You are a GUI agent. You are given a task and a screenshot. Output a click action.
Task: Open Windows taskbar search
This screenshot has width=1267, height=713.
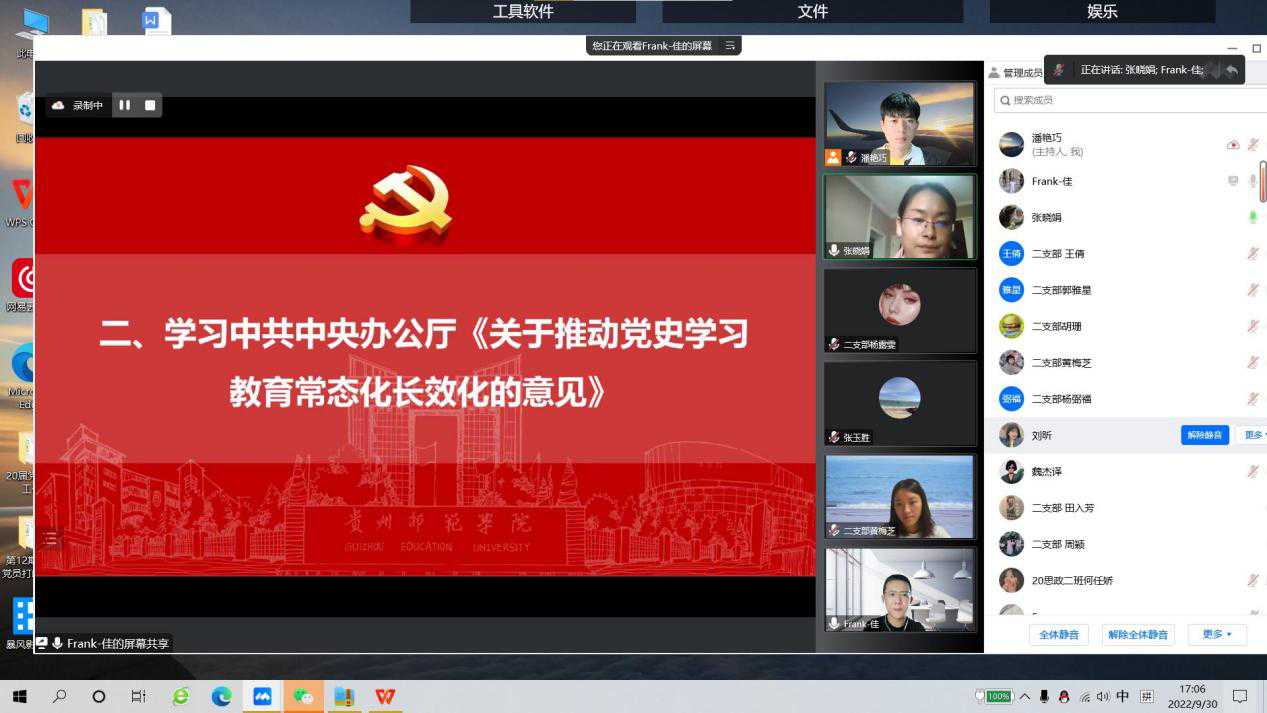(59, 696)
